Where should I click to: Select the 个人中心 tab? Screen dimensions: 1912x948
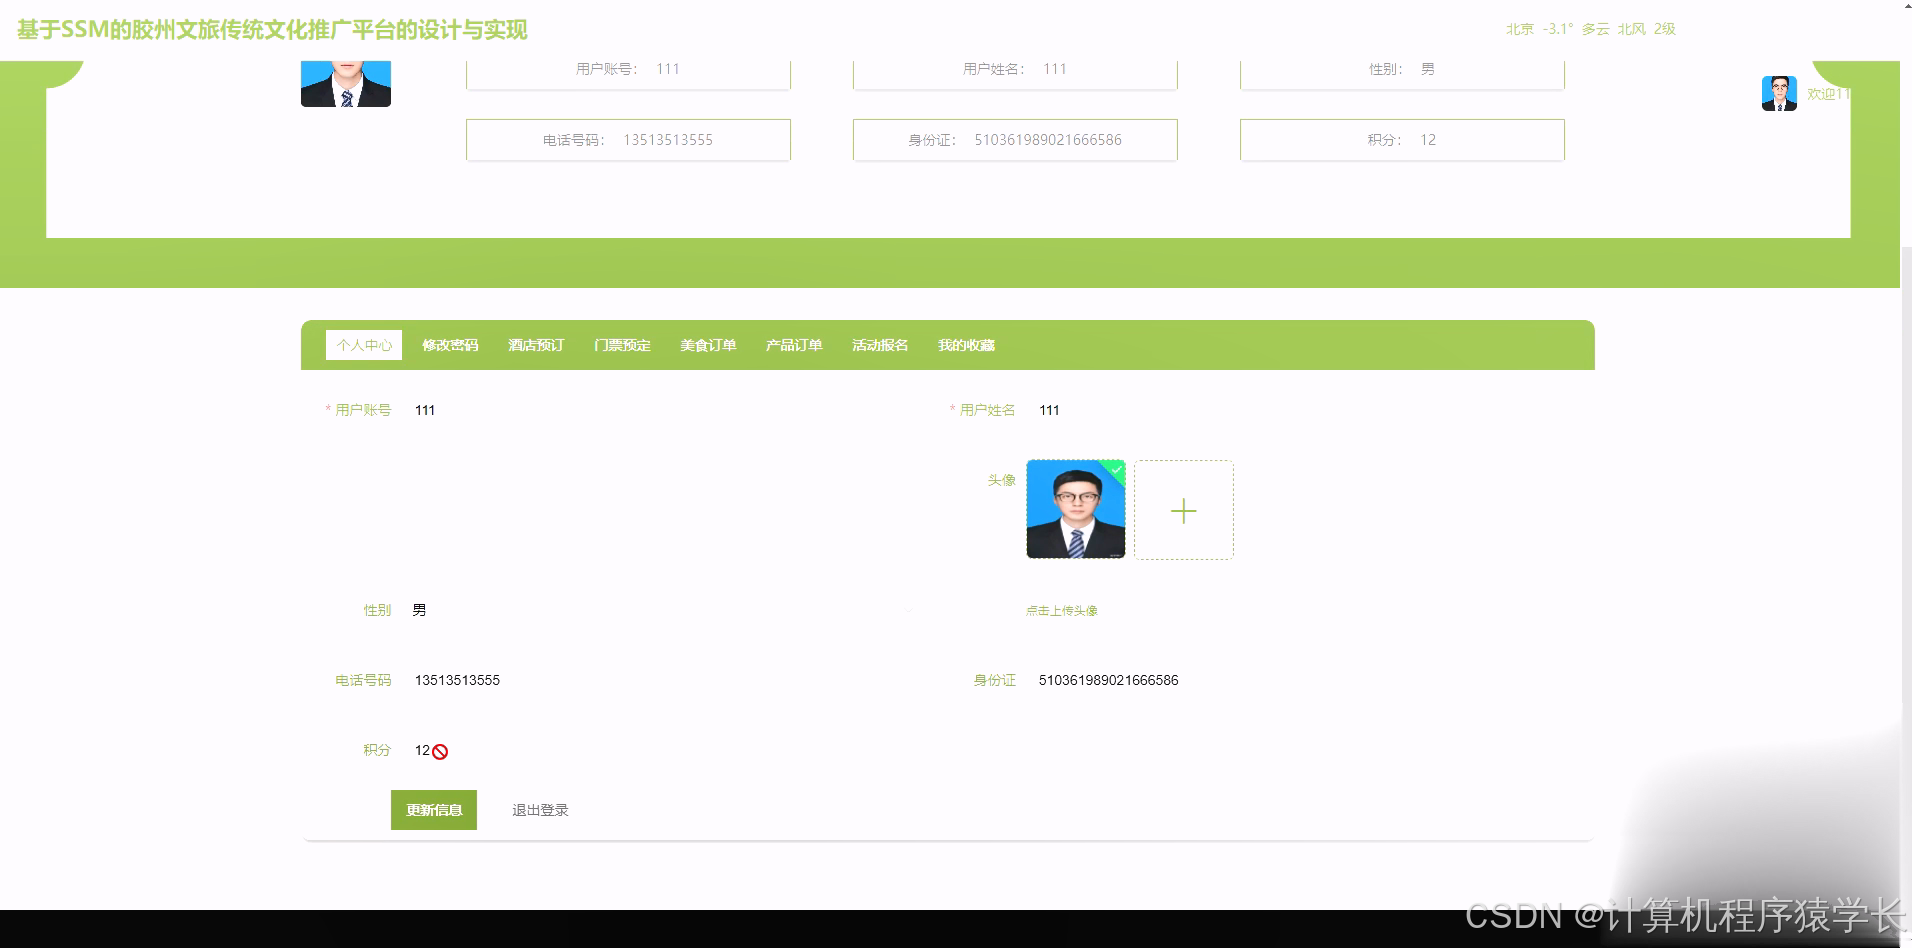pyautogui.click(x=363, y=344)
